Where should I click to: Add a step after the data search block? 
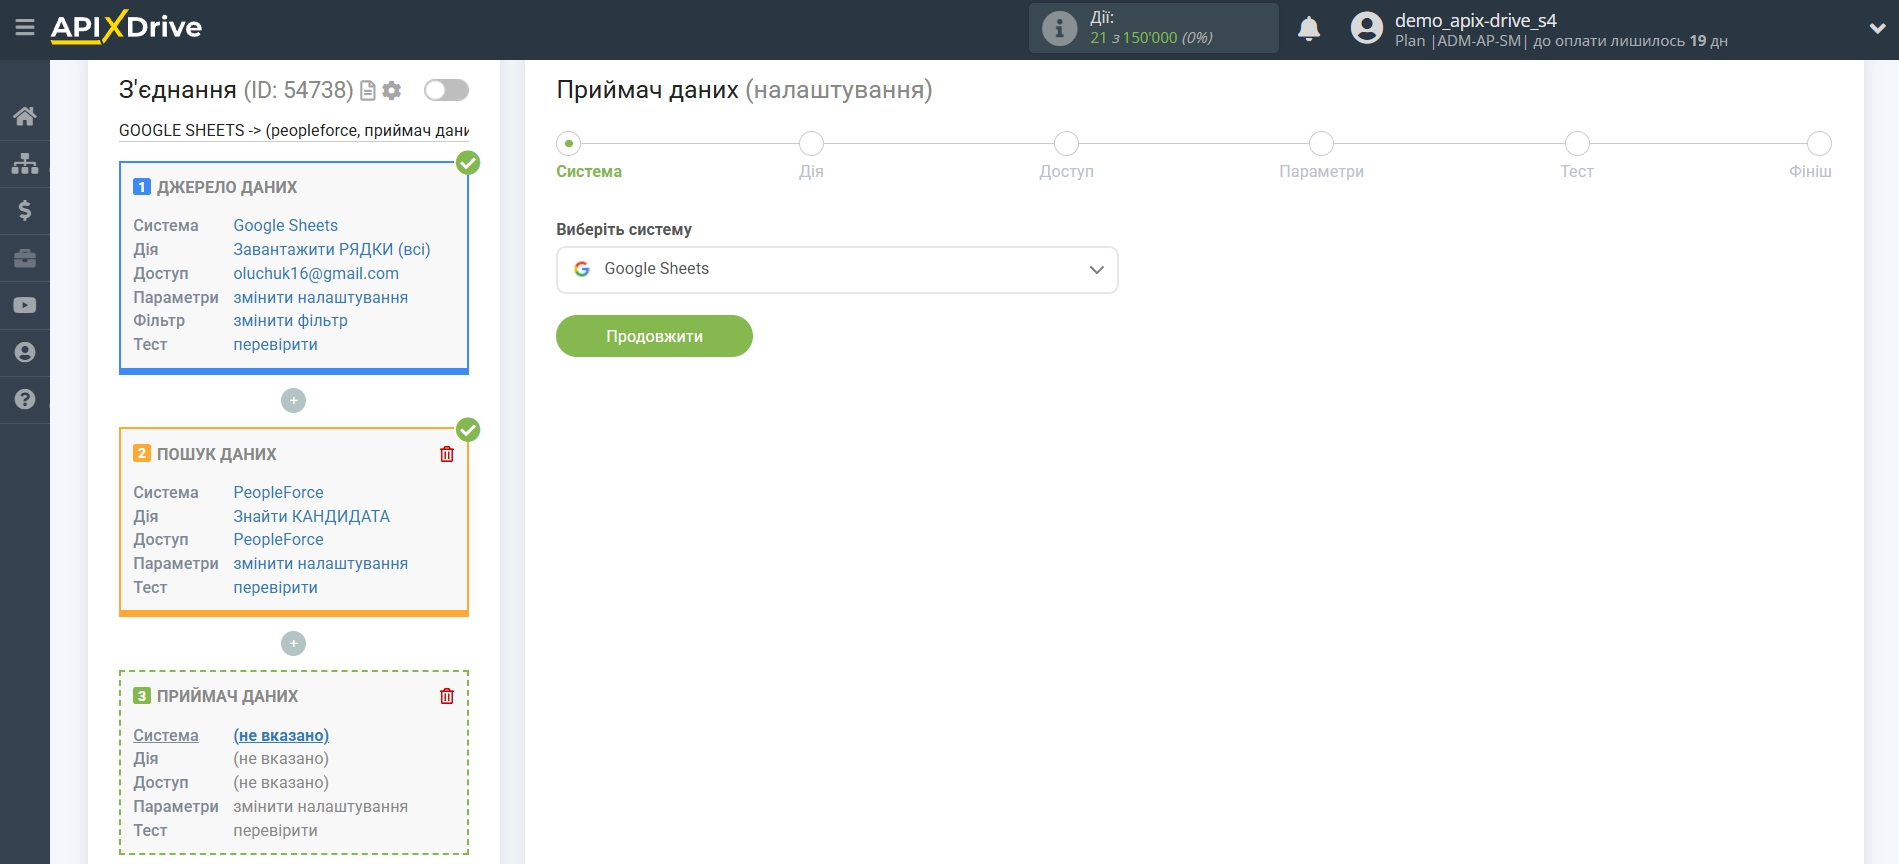click(x=293, y=643)
